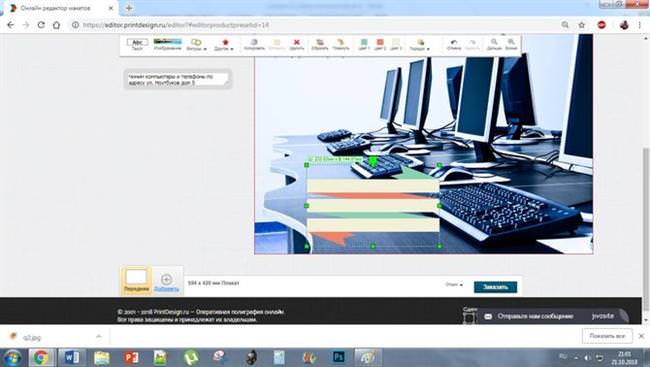Click the text field about computer repair
This screenshot has height=367, width=650.
point(178,79)
